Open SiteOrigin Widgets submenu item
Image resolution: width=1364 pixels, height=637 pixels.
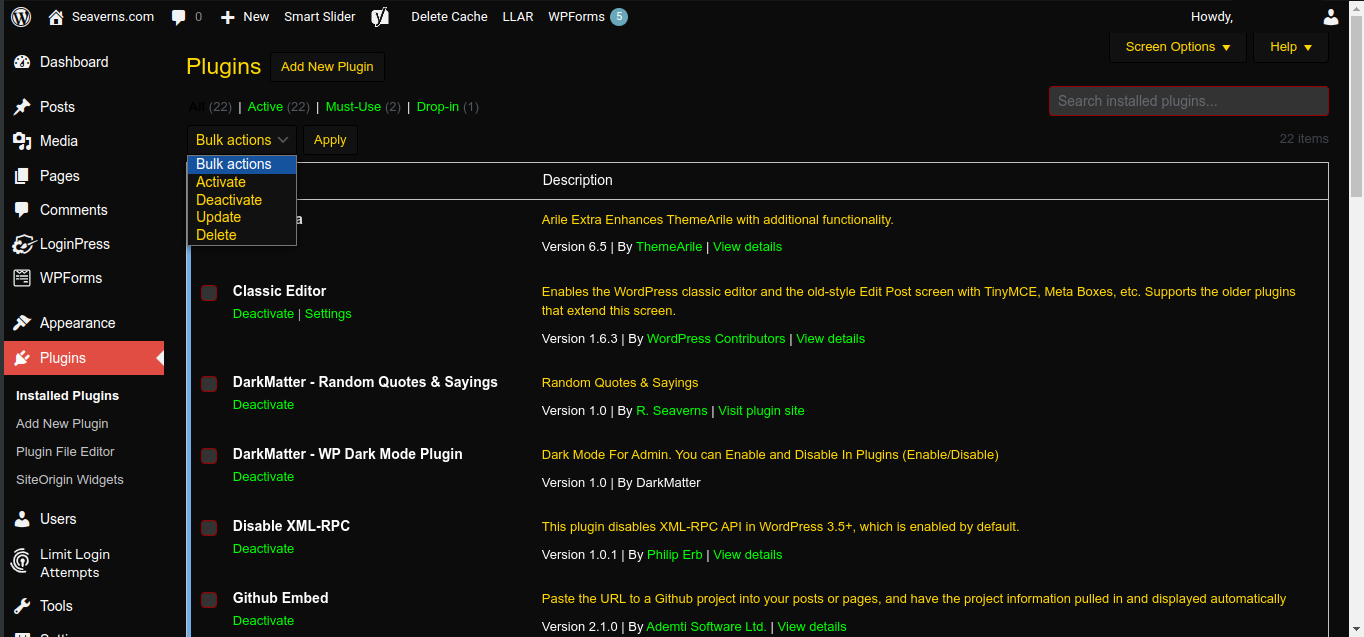coord(70,480)
